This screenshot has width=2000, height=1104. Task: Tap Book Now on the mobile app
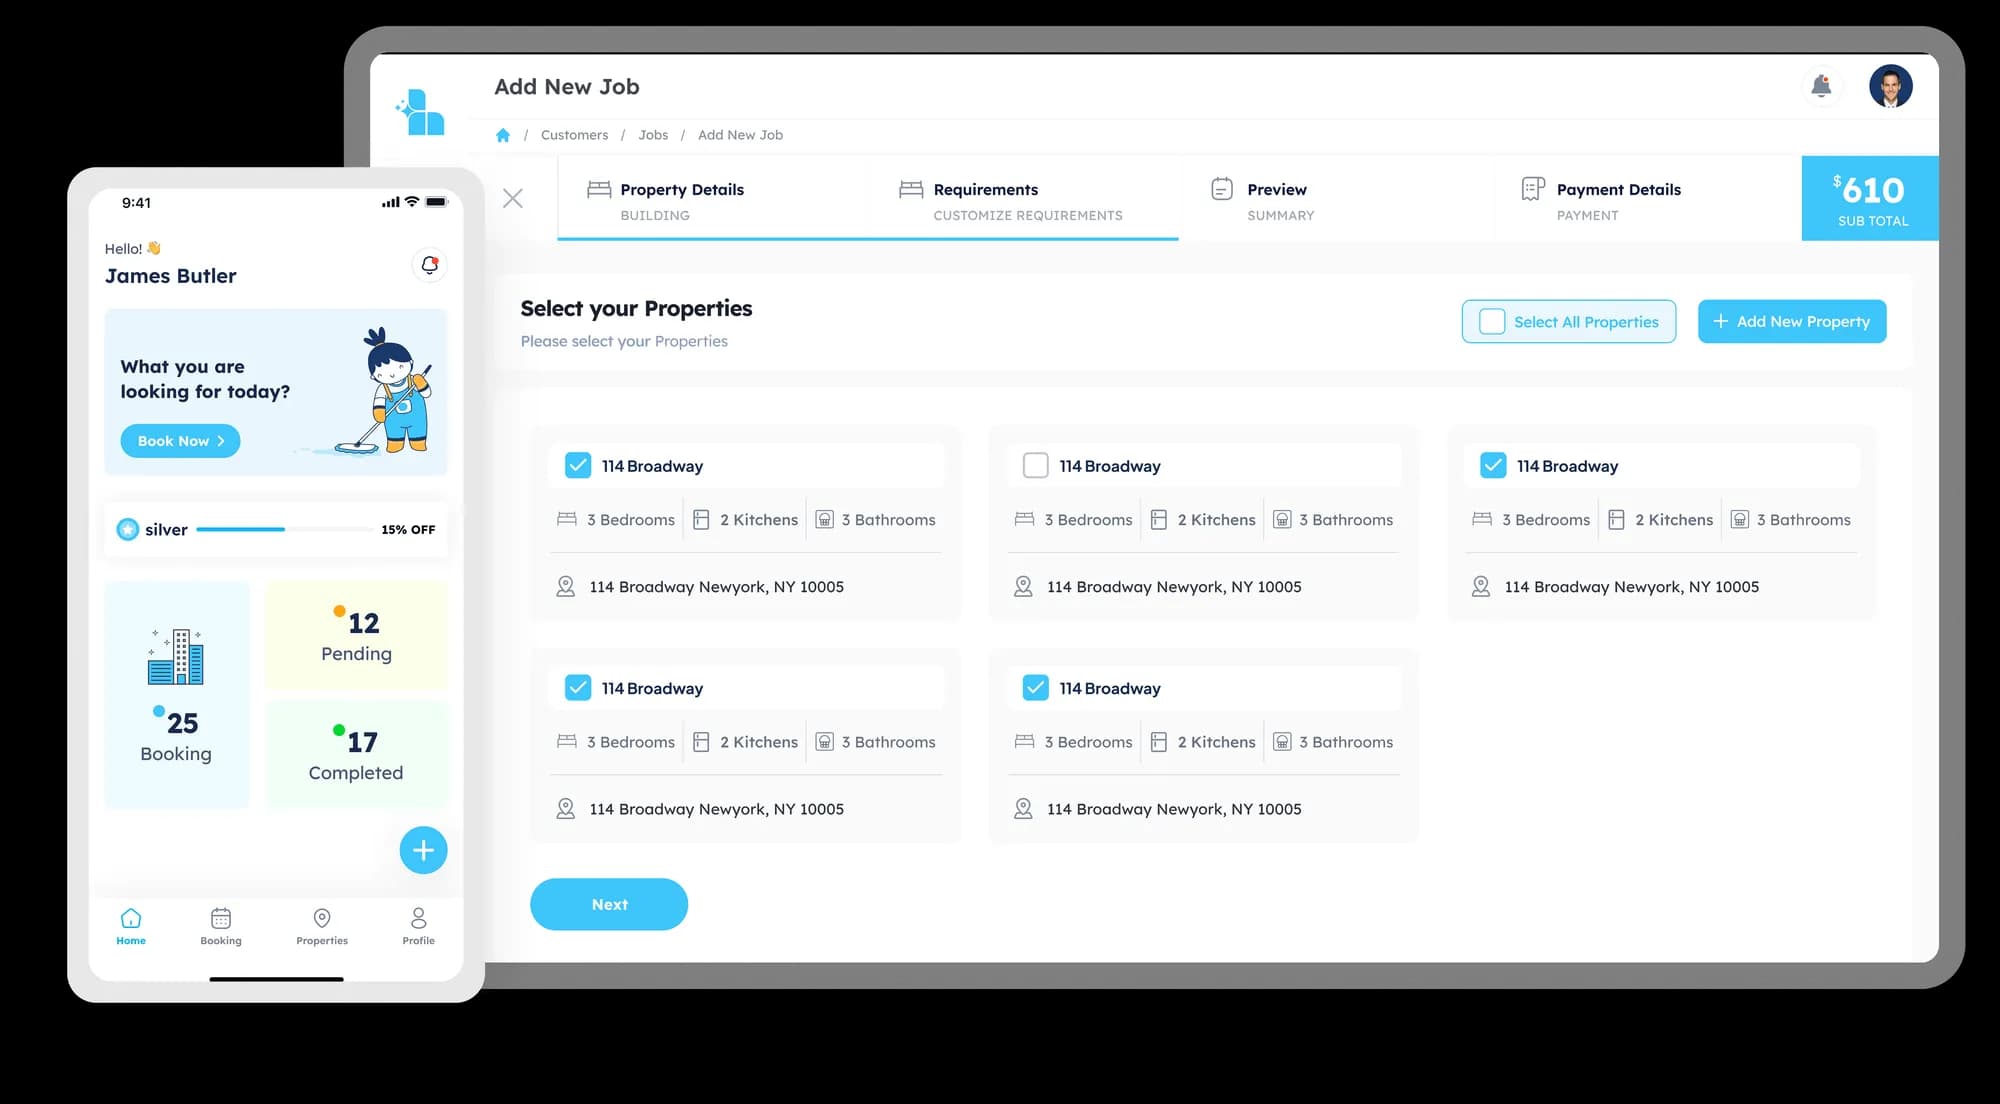pos(179,440)
